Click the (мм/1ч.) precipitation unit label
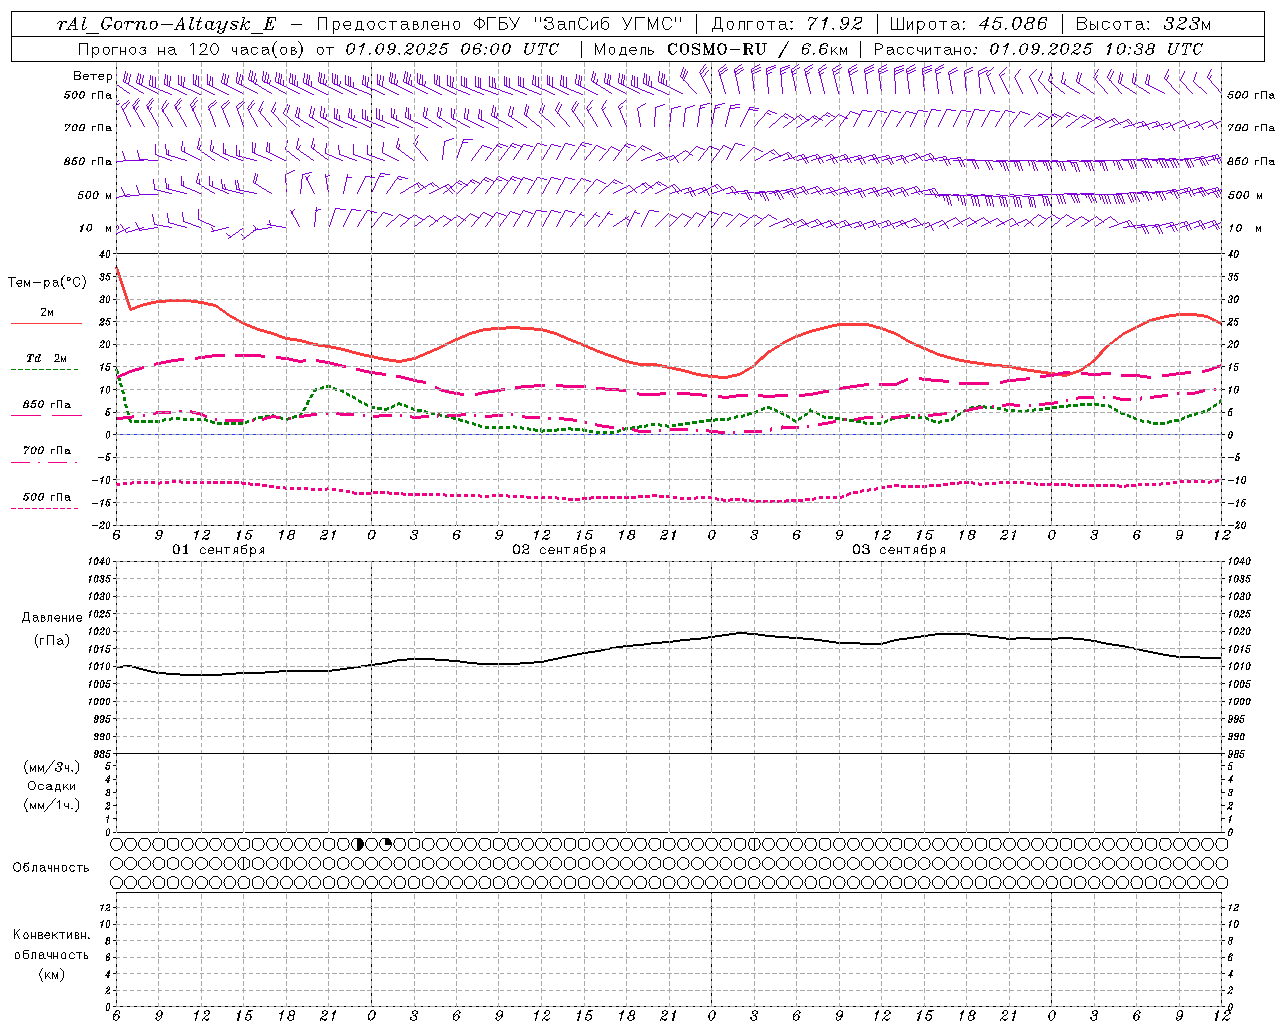The height and width of the screenshot is (1024, 1280). [52, 805]
